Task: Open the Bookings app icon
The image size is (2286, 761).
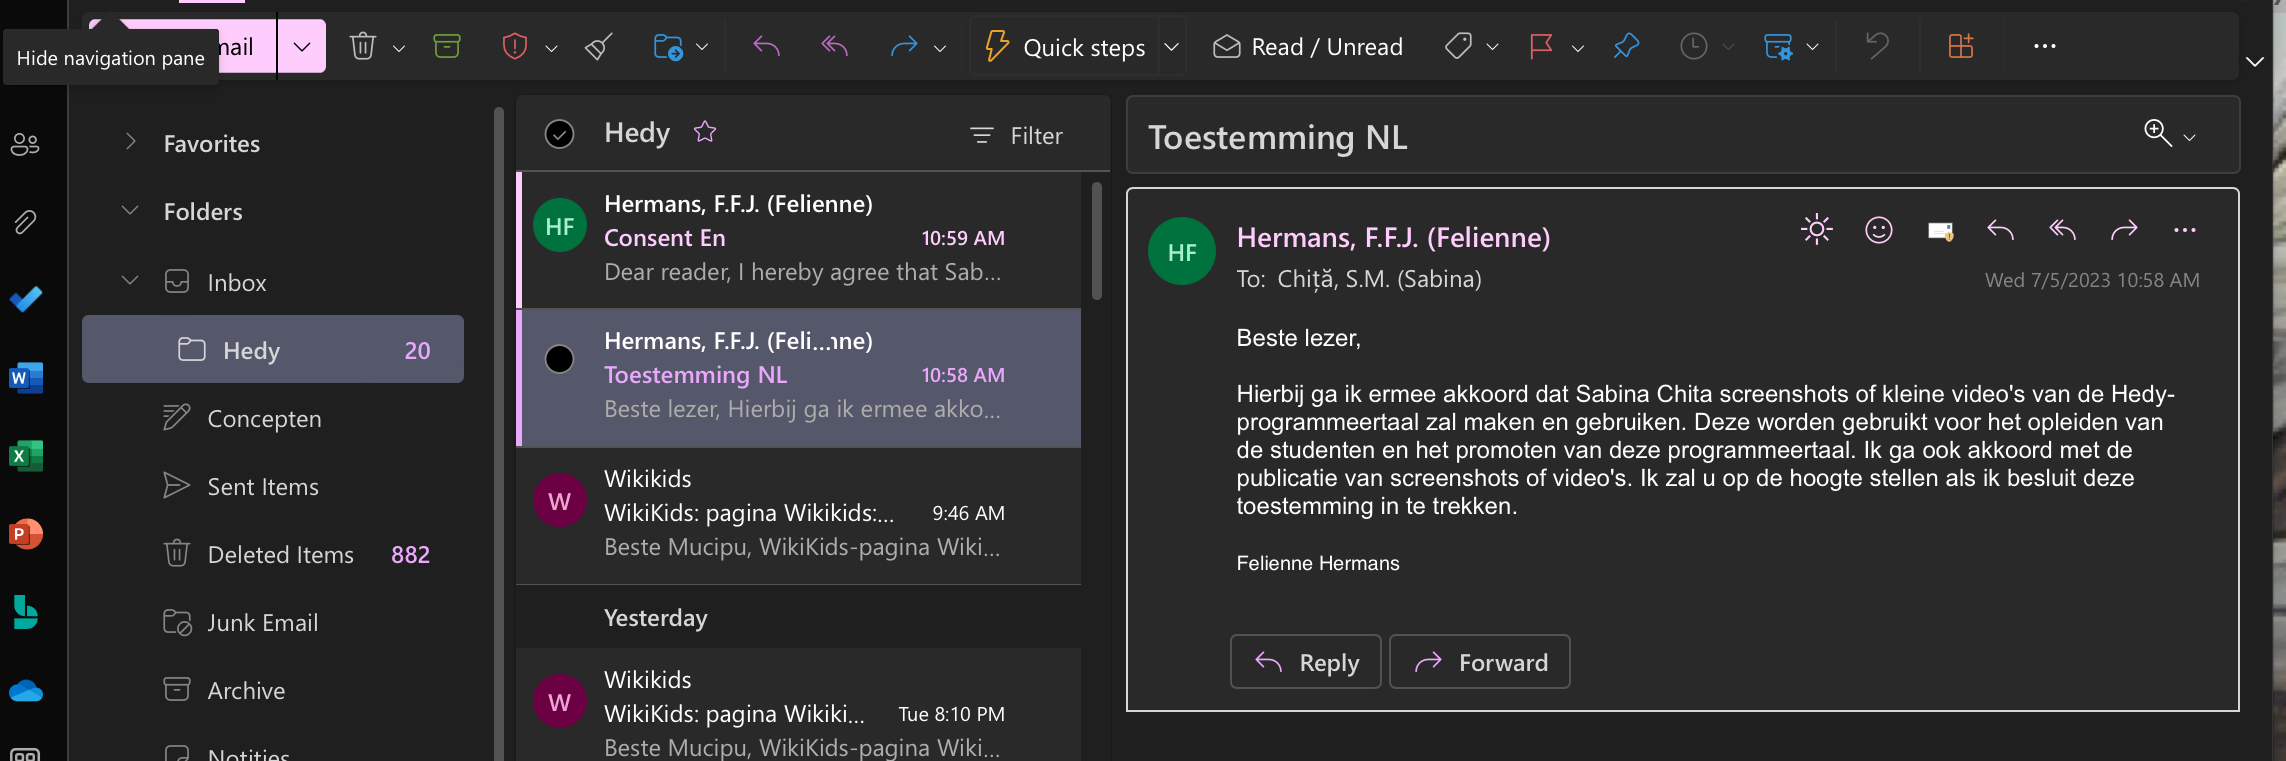Action: pos(25,612)
